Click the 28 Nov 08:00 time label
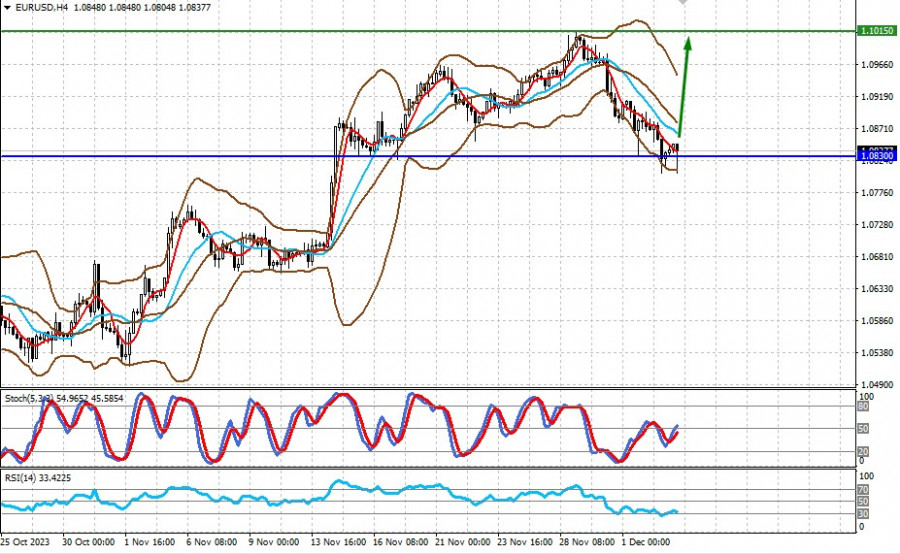The width and height of the screenshot is (900, 554). (x=587, y=542)
